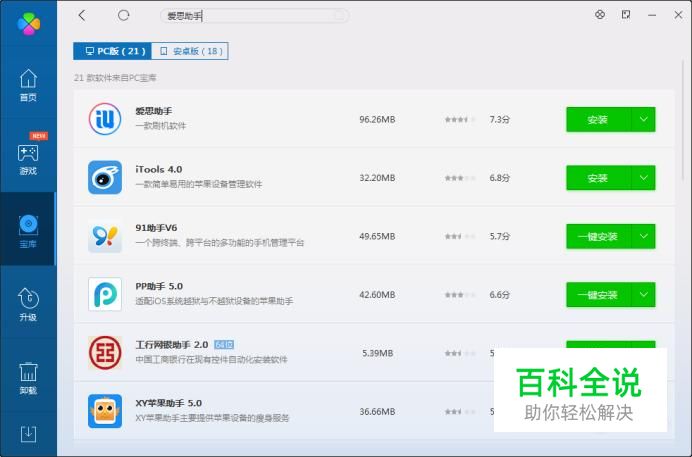Open the 升级 upgrade section

pos(28,304)
